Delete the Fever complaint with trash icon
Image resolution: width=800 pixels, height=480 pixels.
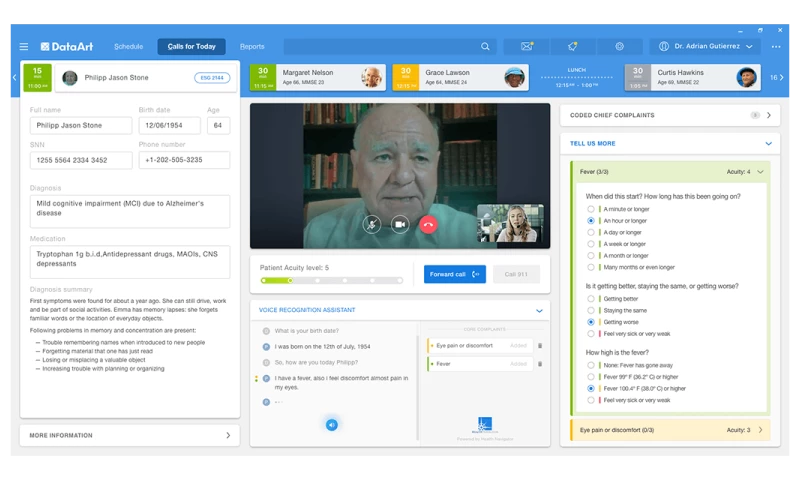click(x=540, y=364)
